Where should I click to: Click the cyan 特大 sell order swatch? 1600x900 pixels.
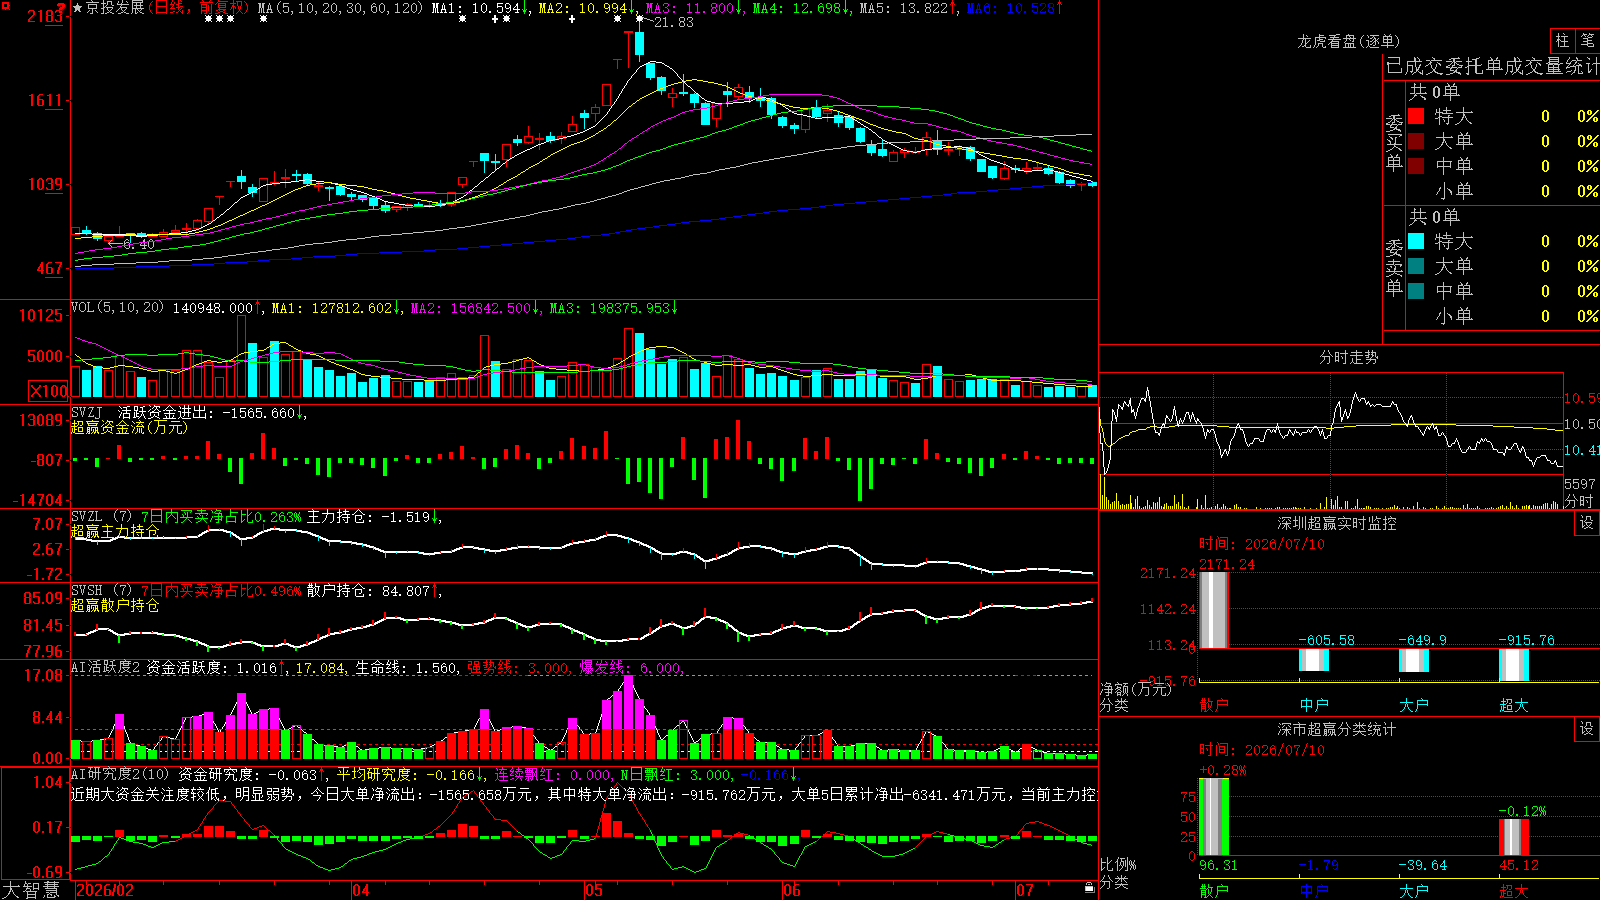[1416, 241]
